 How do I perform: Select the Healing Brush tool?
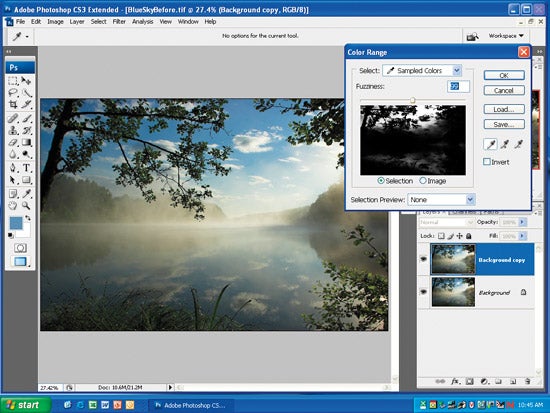[x=13, y=118]
